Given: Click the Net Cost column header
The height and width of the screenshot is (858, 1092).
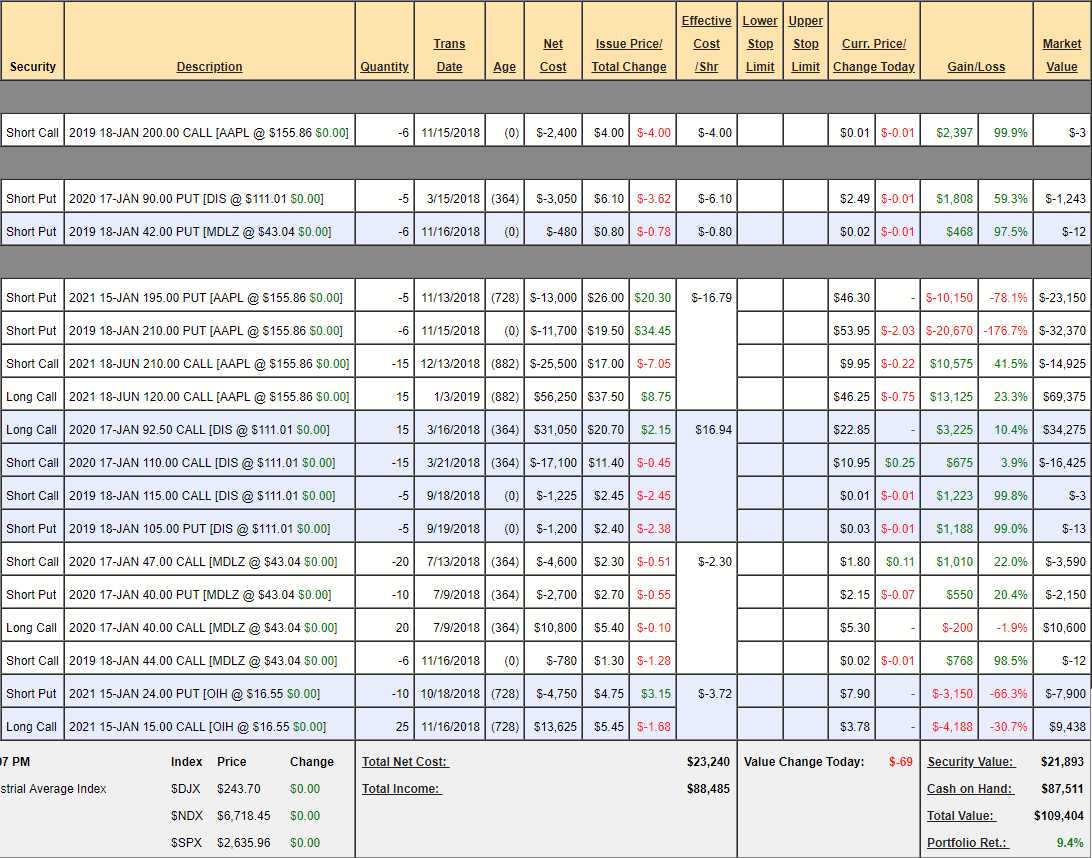Looking at the screenshot, I should tap(553, 55).
